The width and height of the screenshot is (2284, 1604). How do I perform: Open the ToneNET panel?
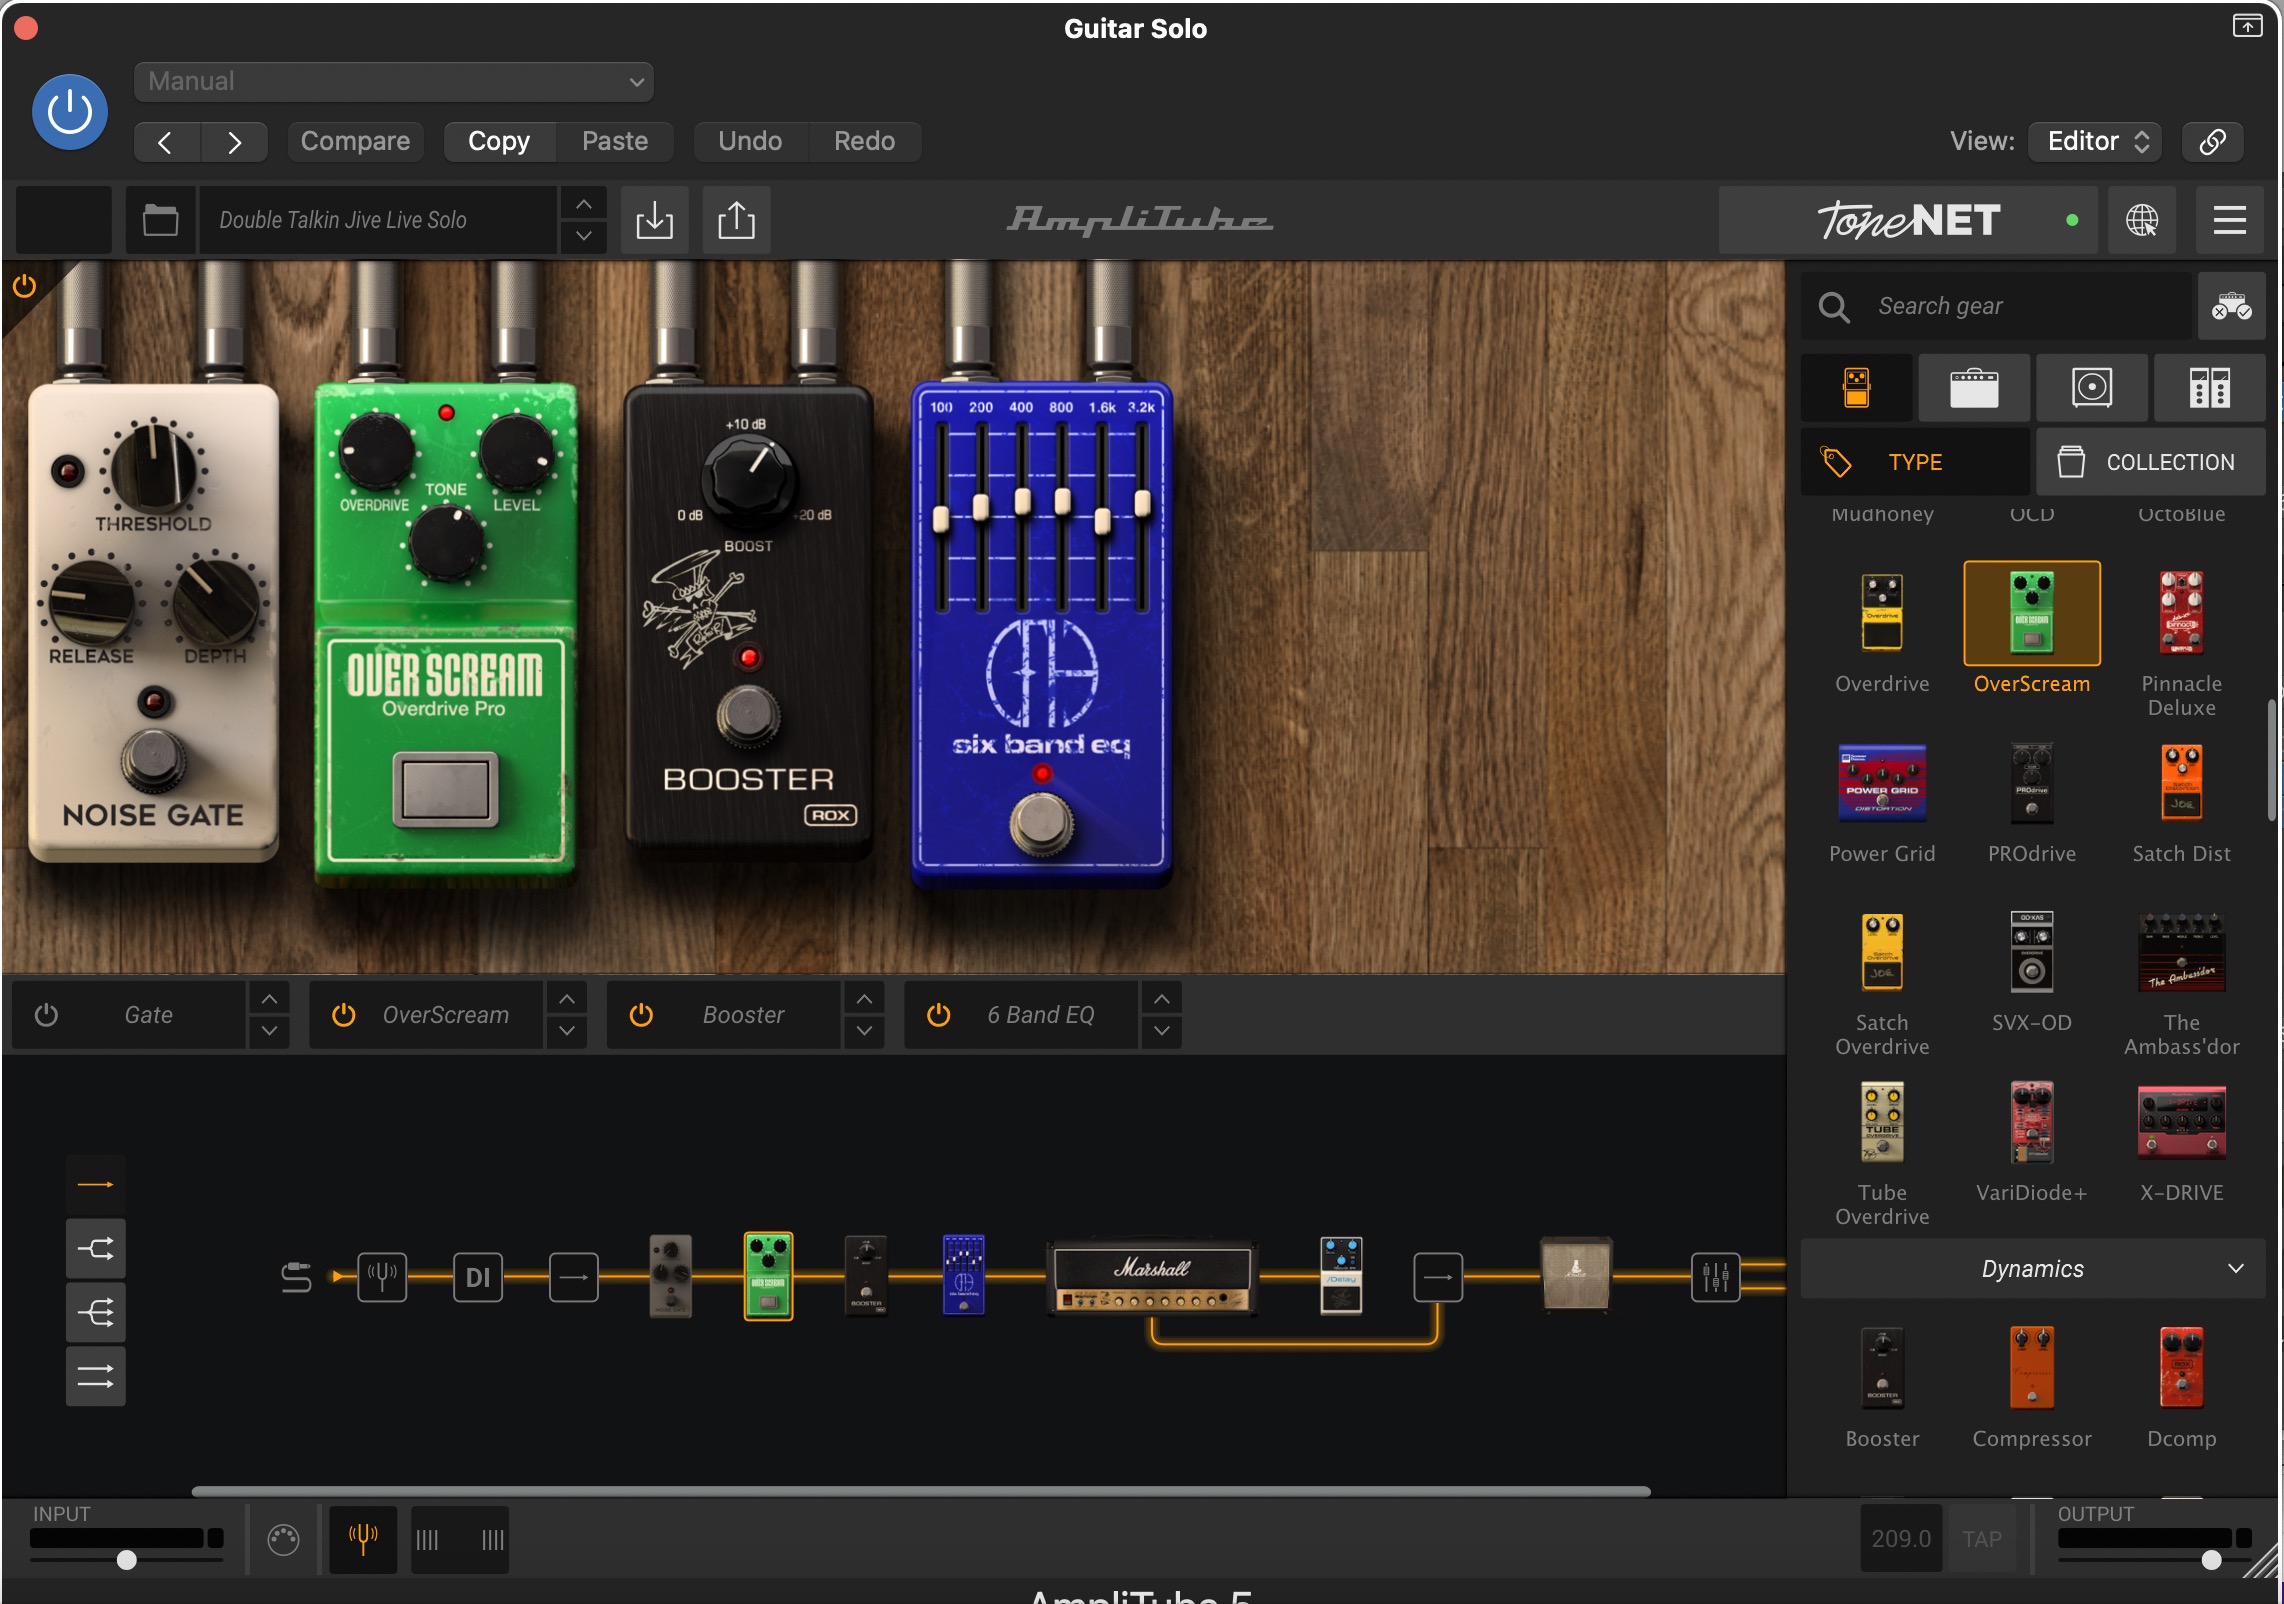[x=1908, y=220]
